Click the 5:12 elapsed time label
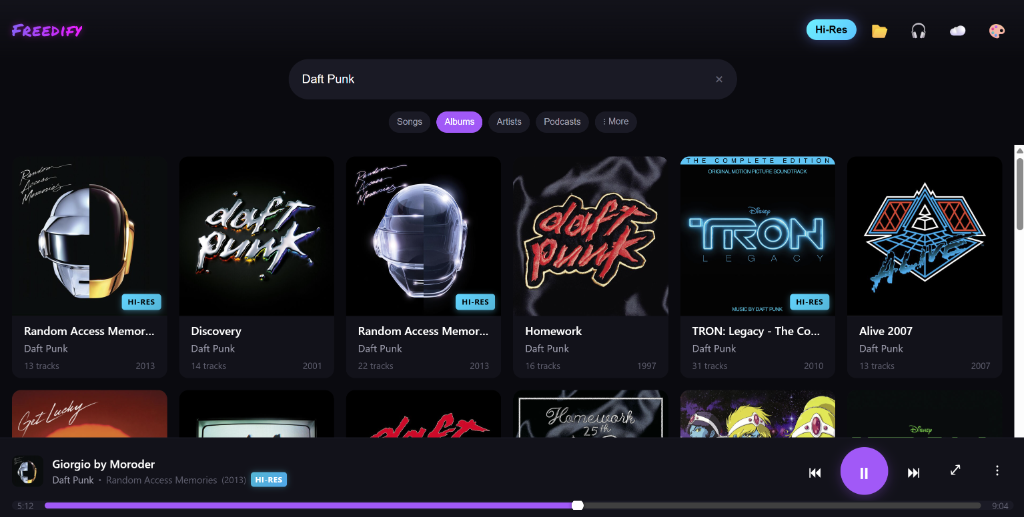This screenshot has width=1024, height=517. coord(25,506)
